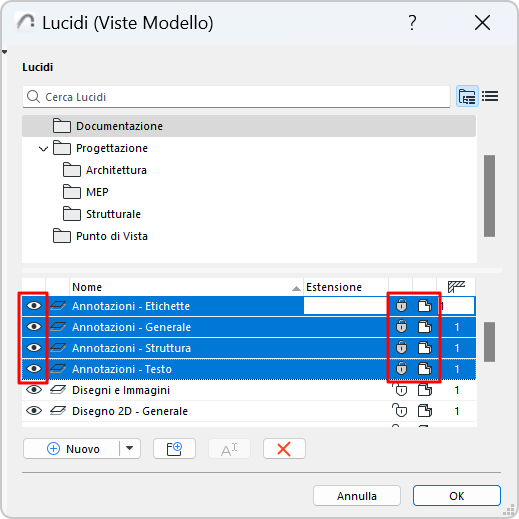This screenshot has width=519, height=519.
Task: Click the Annulla button
Action: click(357, 496)
